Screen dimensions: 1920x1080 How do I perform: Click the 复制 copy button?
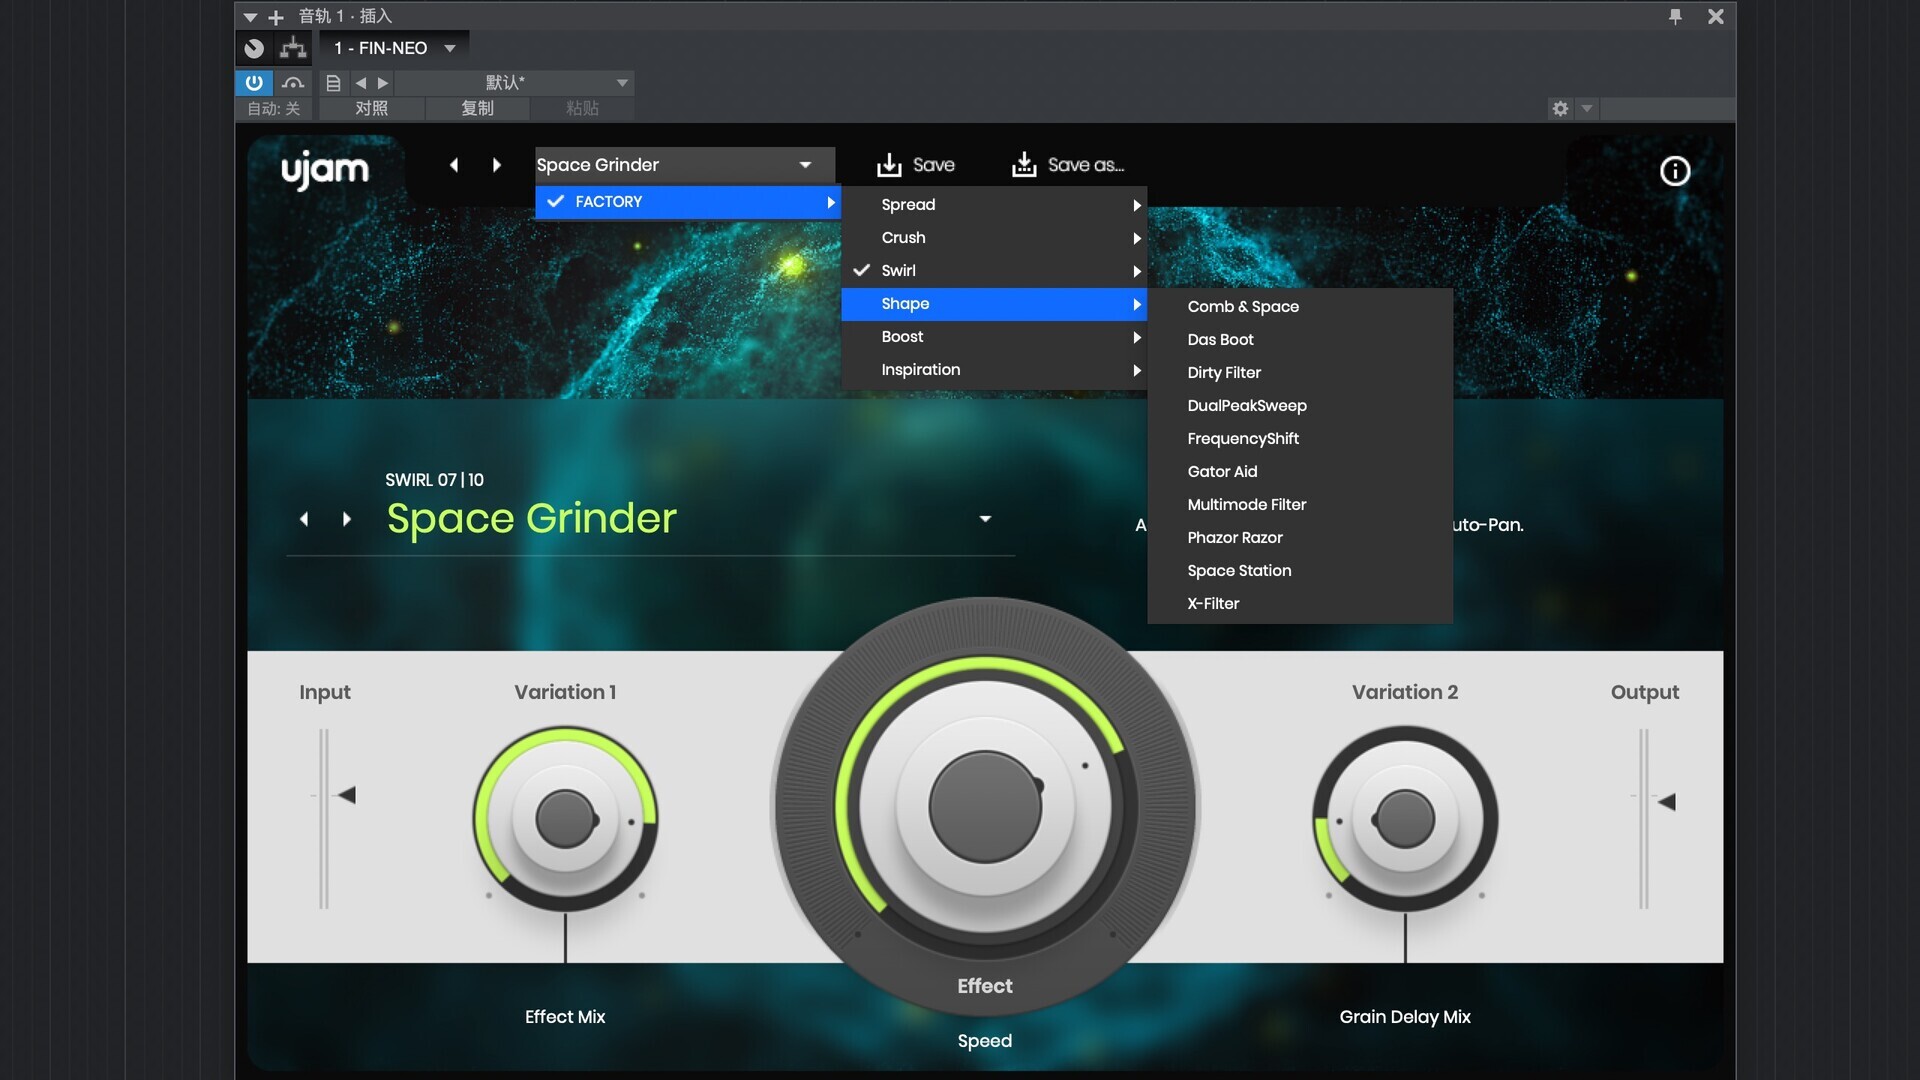click(477, 108)
